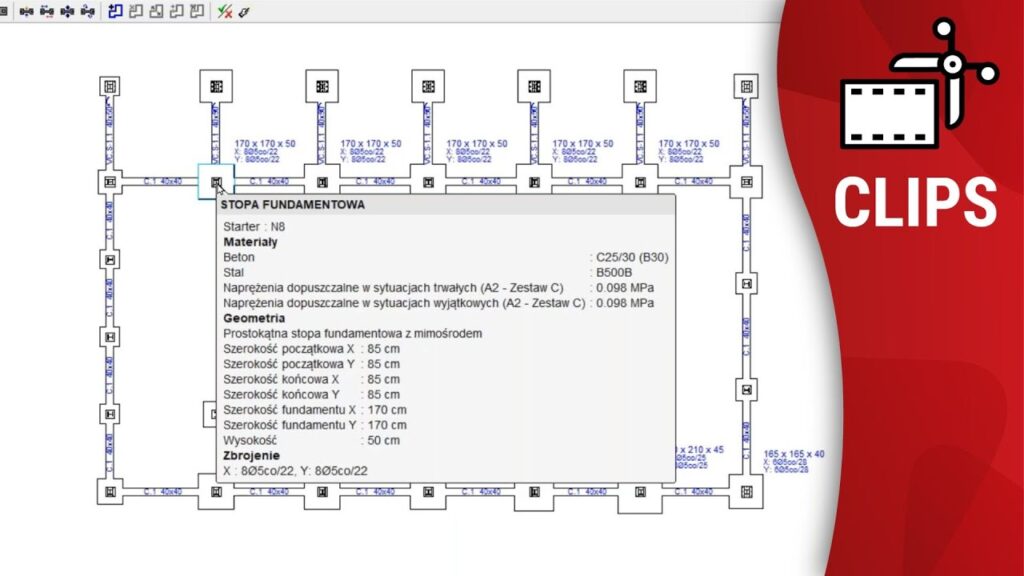Click "C.1 40x40" beam label right of highlighted footing

pos(269,181)
